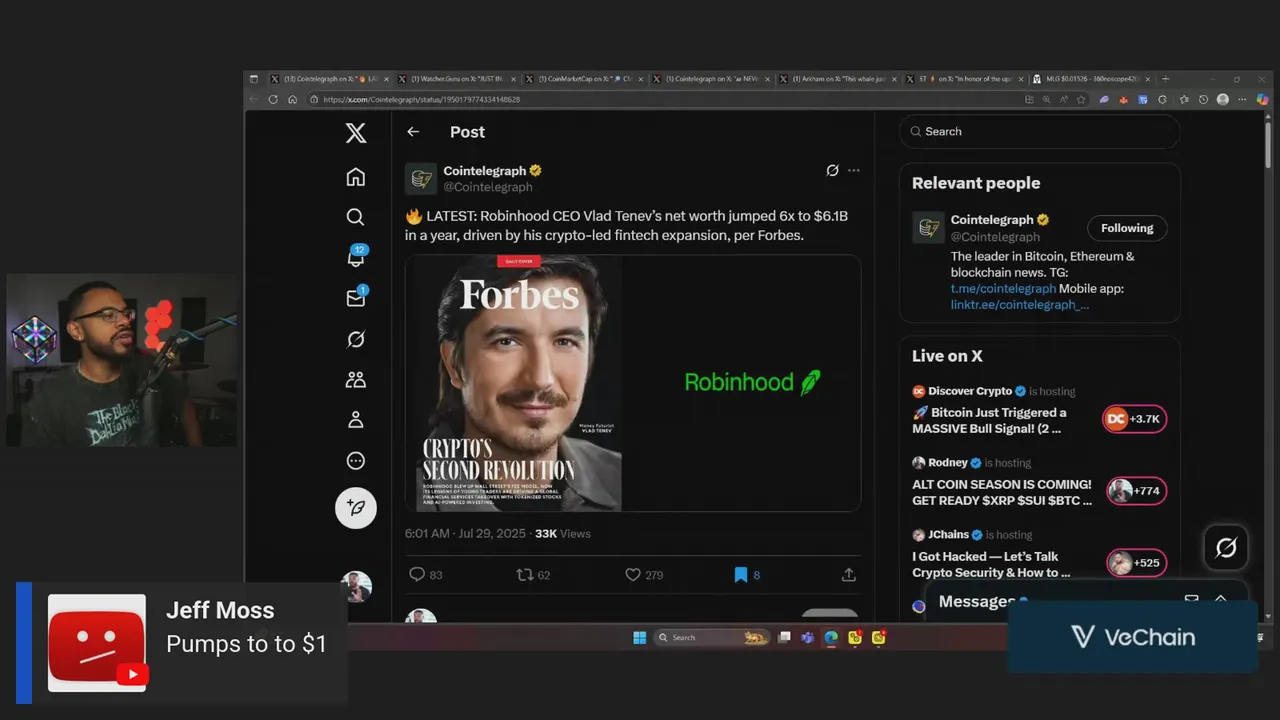Click browser refresh button

click(x=273, y=100)
